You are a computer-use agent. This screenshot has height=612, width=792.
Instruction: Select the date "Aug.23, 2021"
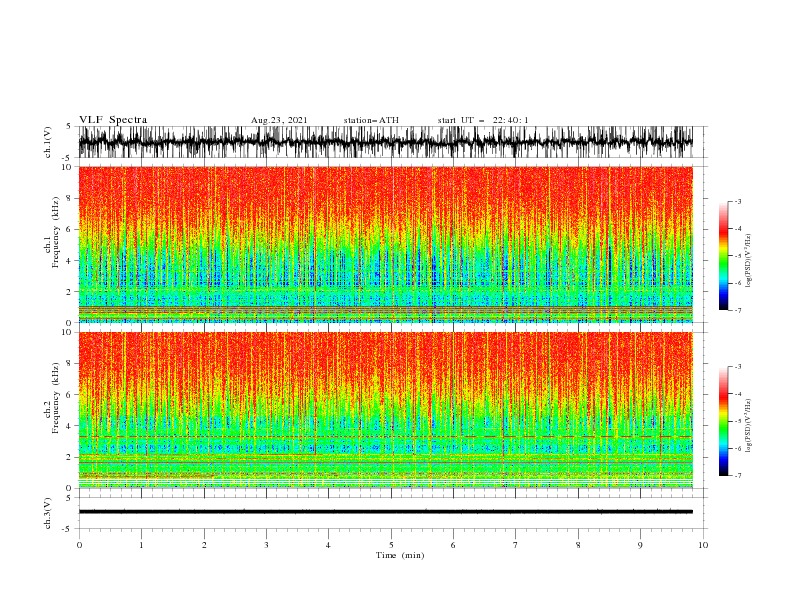point(279,120)
